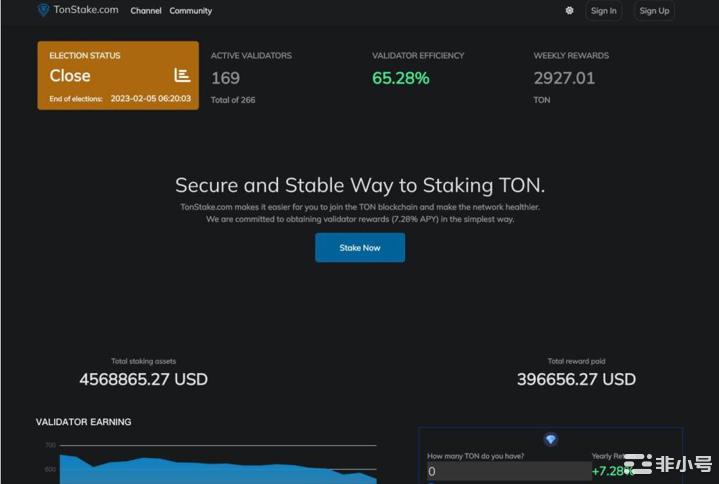Toggle the light/dark theme sun icon
719x484 pixels.
point(570,11)
